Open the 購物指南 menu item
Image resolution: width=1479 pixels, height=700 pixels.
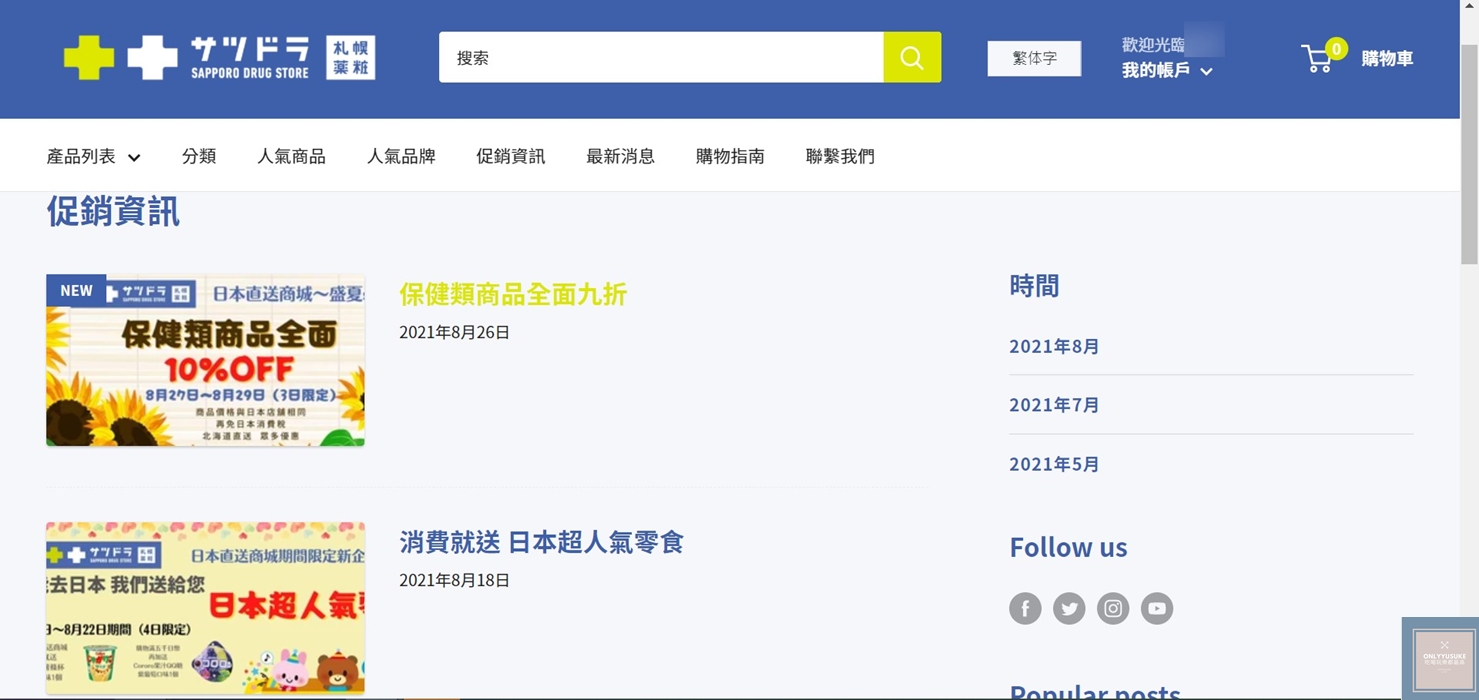click(730, 156)
